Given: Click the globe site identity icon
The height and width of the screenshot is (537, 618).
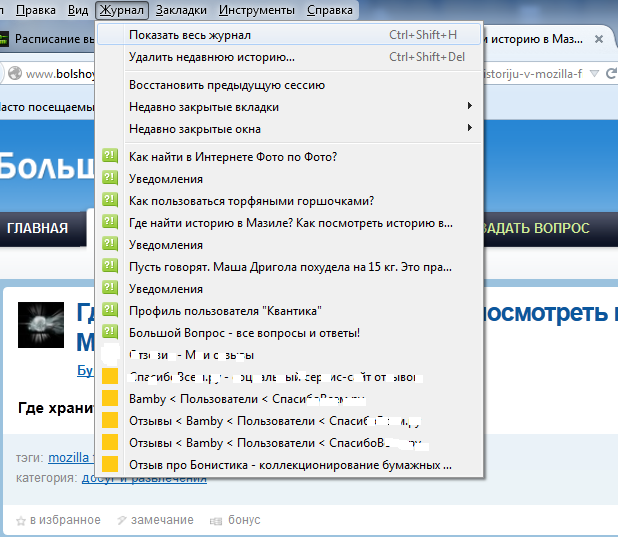Looking at the screenshot, I should 15,73.
